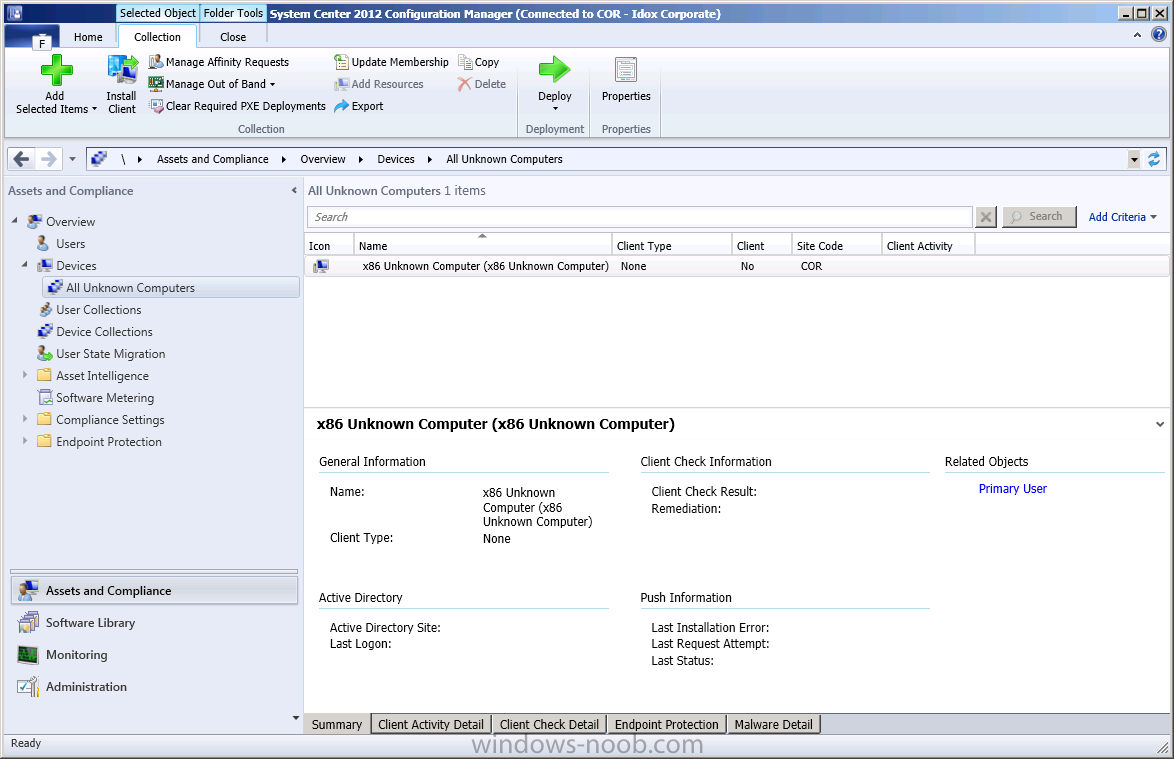The height and width of the screenshot is (759, 1174).
Task: Click the Devices breadcrumb segment
Action: [396, 159]
